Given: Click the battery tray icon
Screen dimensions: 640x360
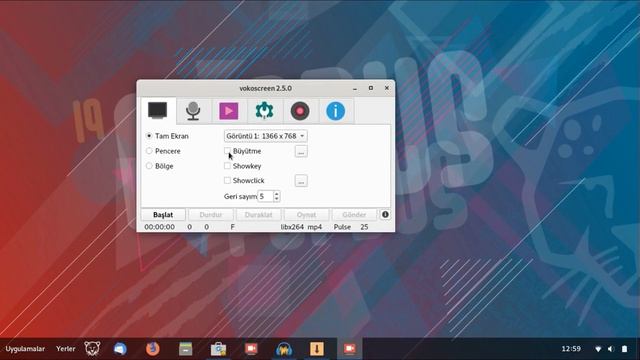Looking at the screenshot, I should 624,349.
